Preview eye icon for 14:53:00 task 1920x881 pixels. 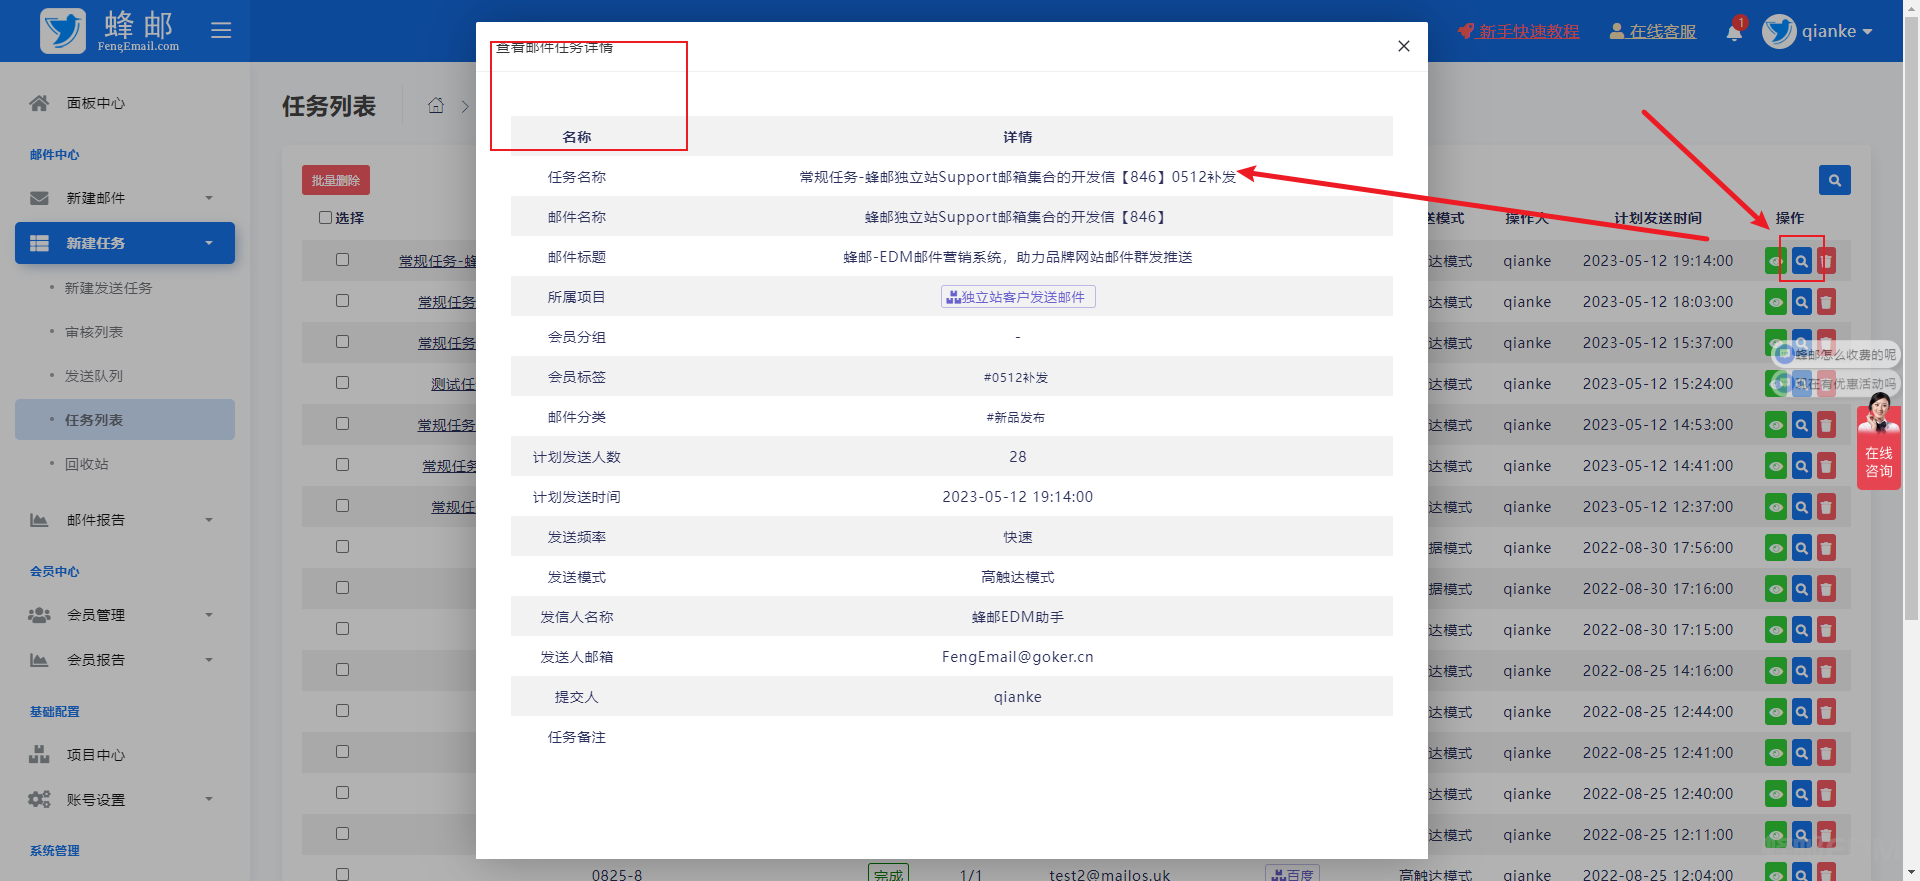point(1776,425)
